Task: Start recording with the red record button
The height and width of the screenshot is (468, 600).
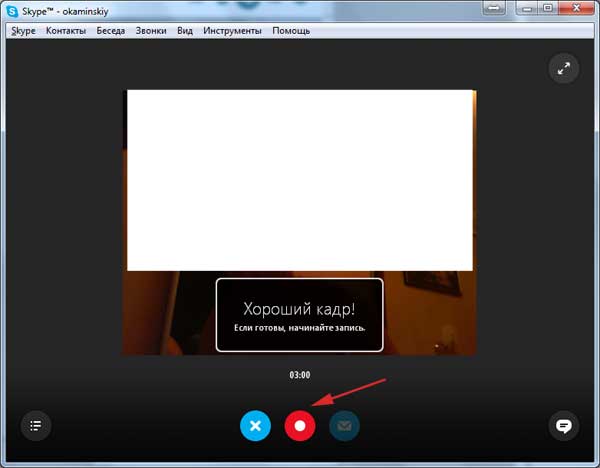Action: pos(299,425)
